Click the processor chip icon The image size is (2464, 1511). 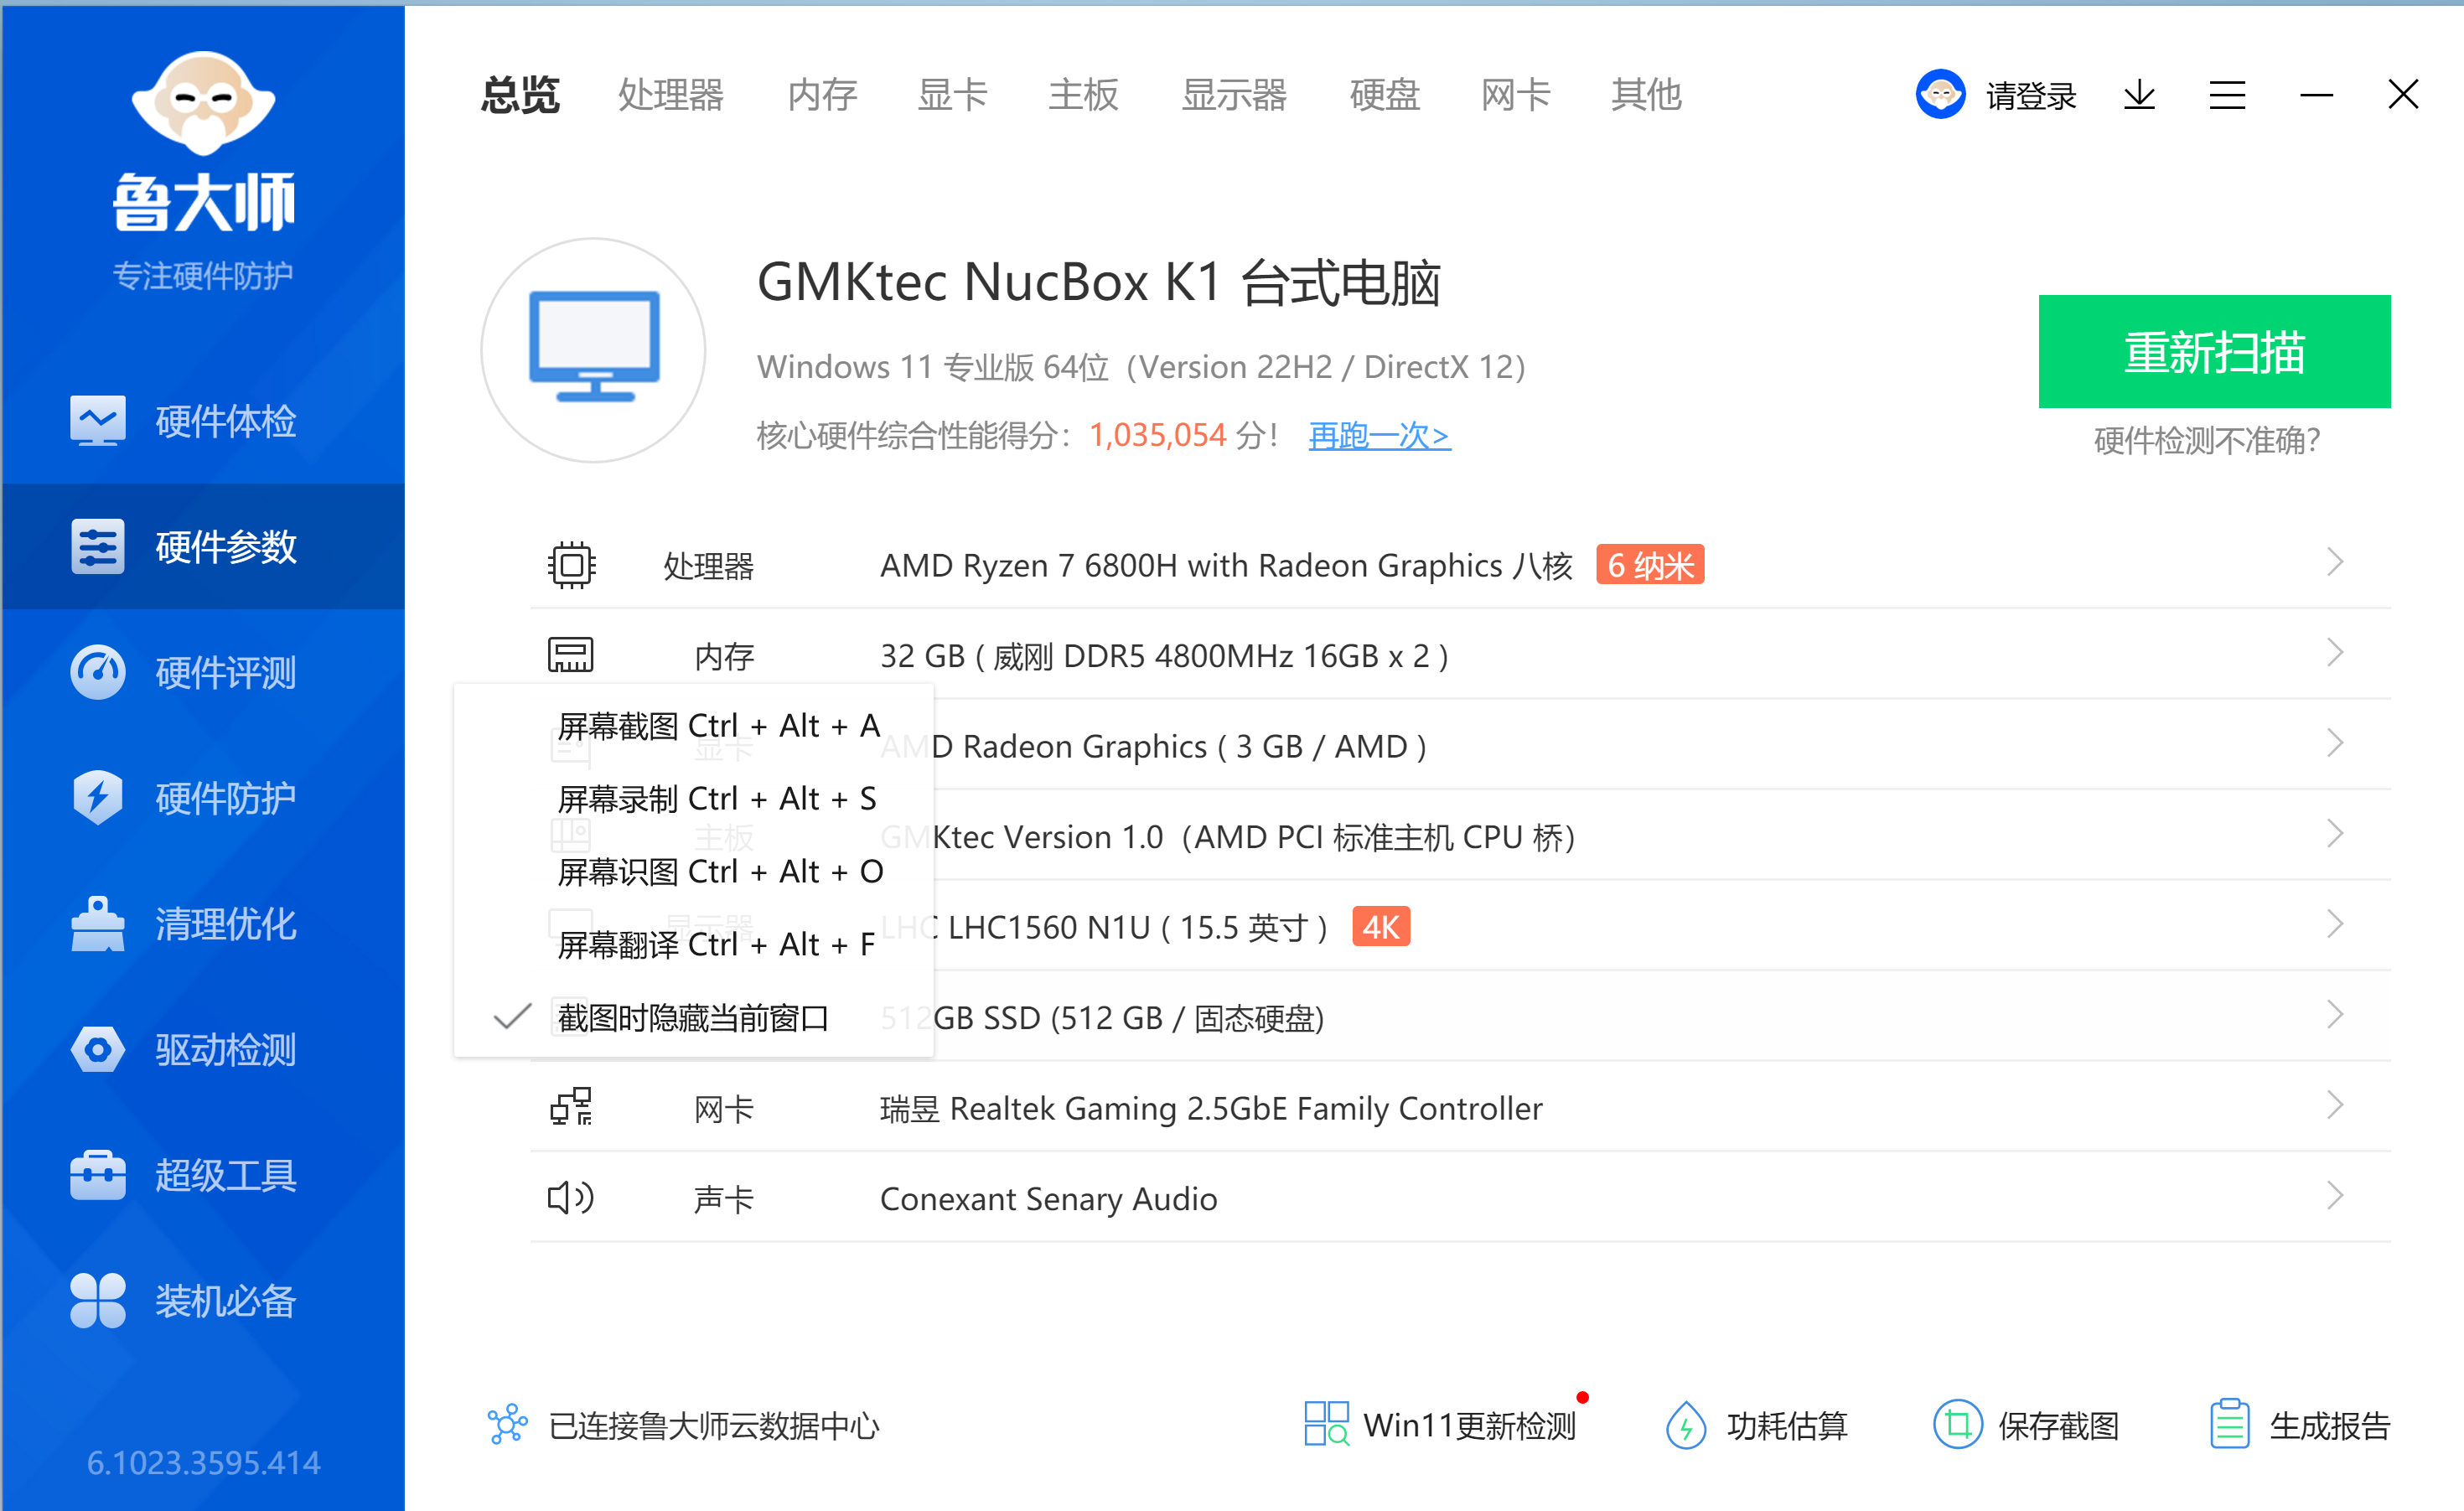coord(571,565)
